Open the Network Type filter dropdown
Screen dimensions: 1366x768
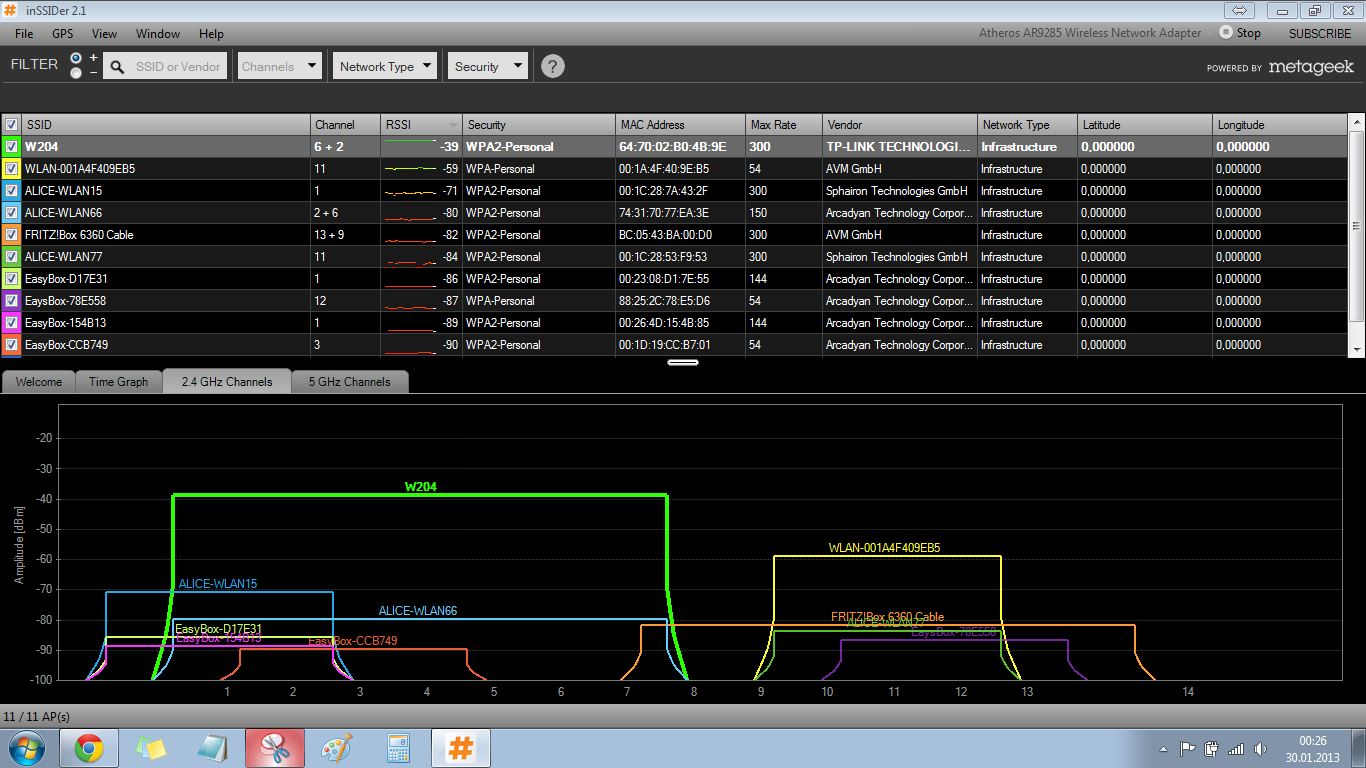(385, 67)
